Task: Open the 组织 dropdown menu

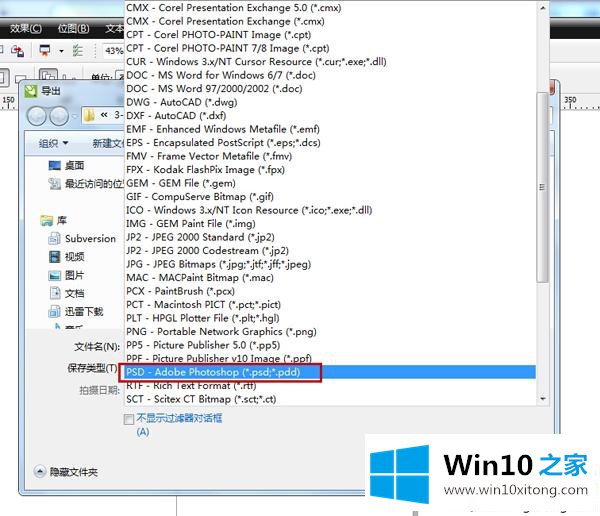Action: (53, 144)
